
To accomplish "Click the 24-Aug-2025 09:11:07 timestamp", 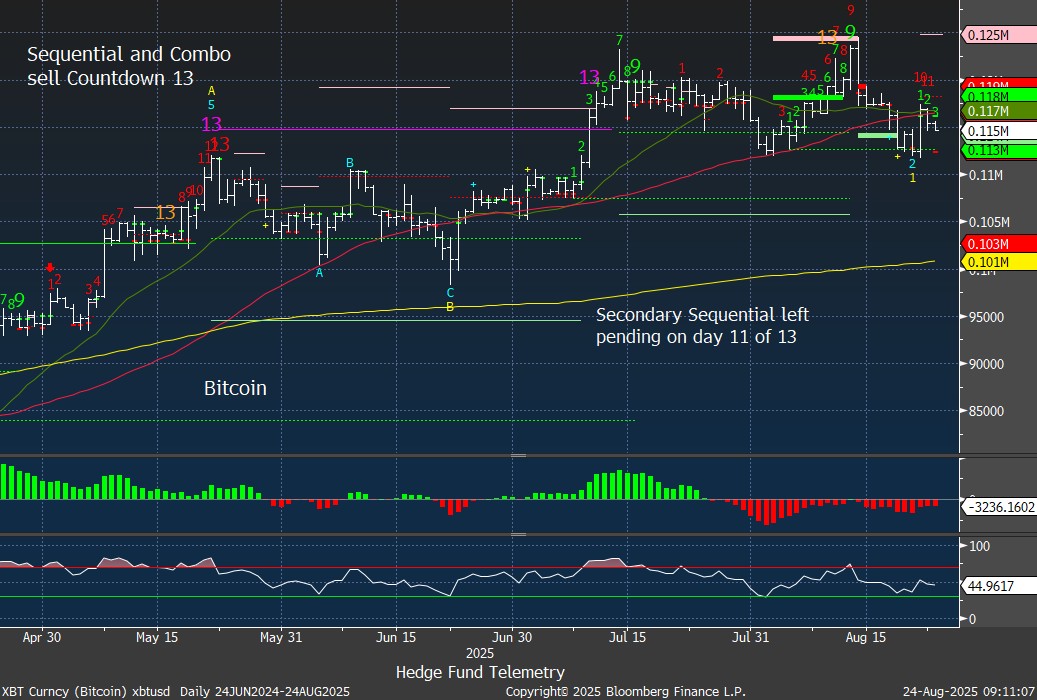I will pyautogui.click(x=969, y=691).
